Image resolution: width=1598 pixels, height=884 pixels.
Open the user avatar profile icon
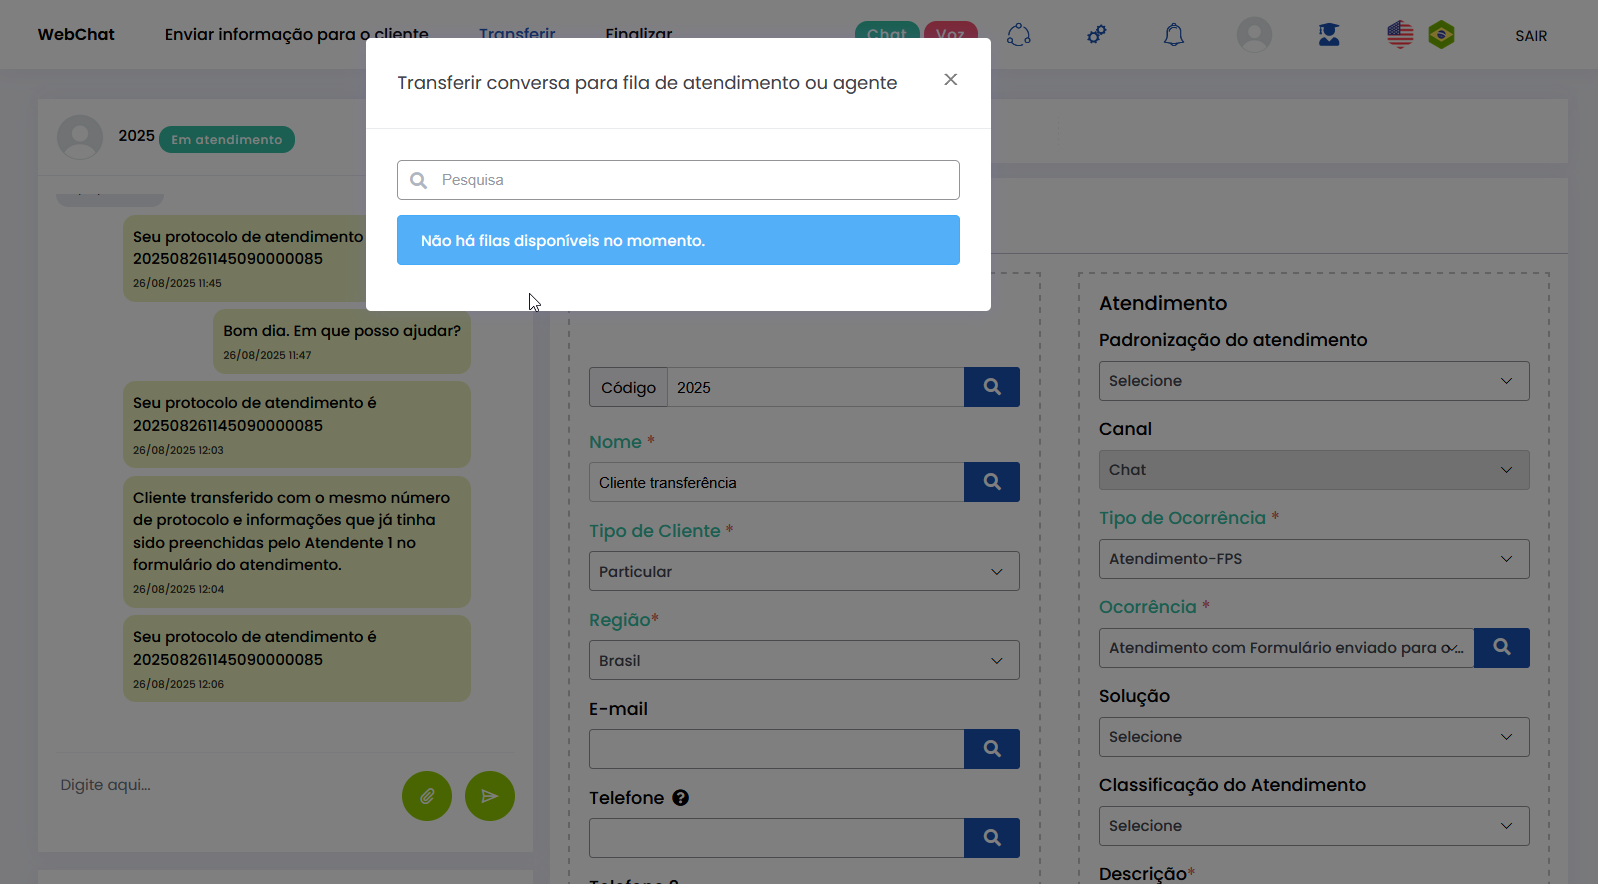click(x=1254, y=35)
